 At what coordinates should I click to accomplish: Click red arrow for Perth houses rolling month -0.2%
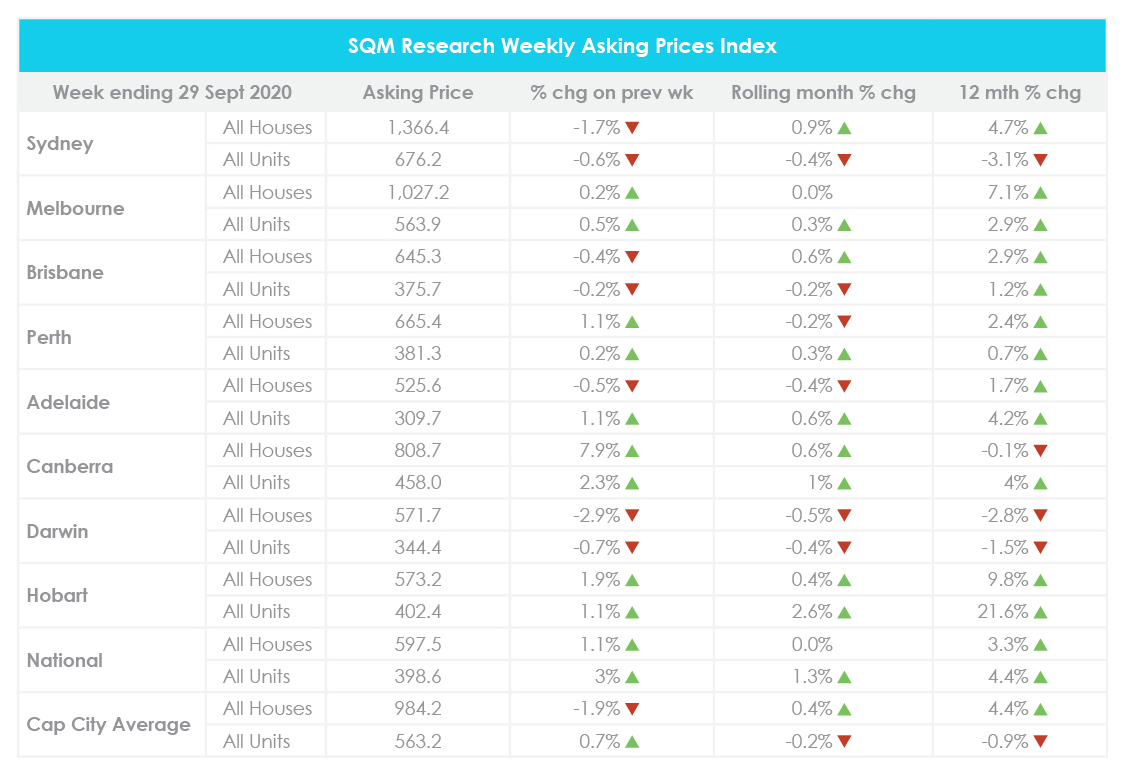844,322
